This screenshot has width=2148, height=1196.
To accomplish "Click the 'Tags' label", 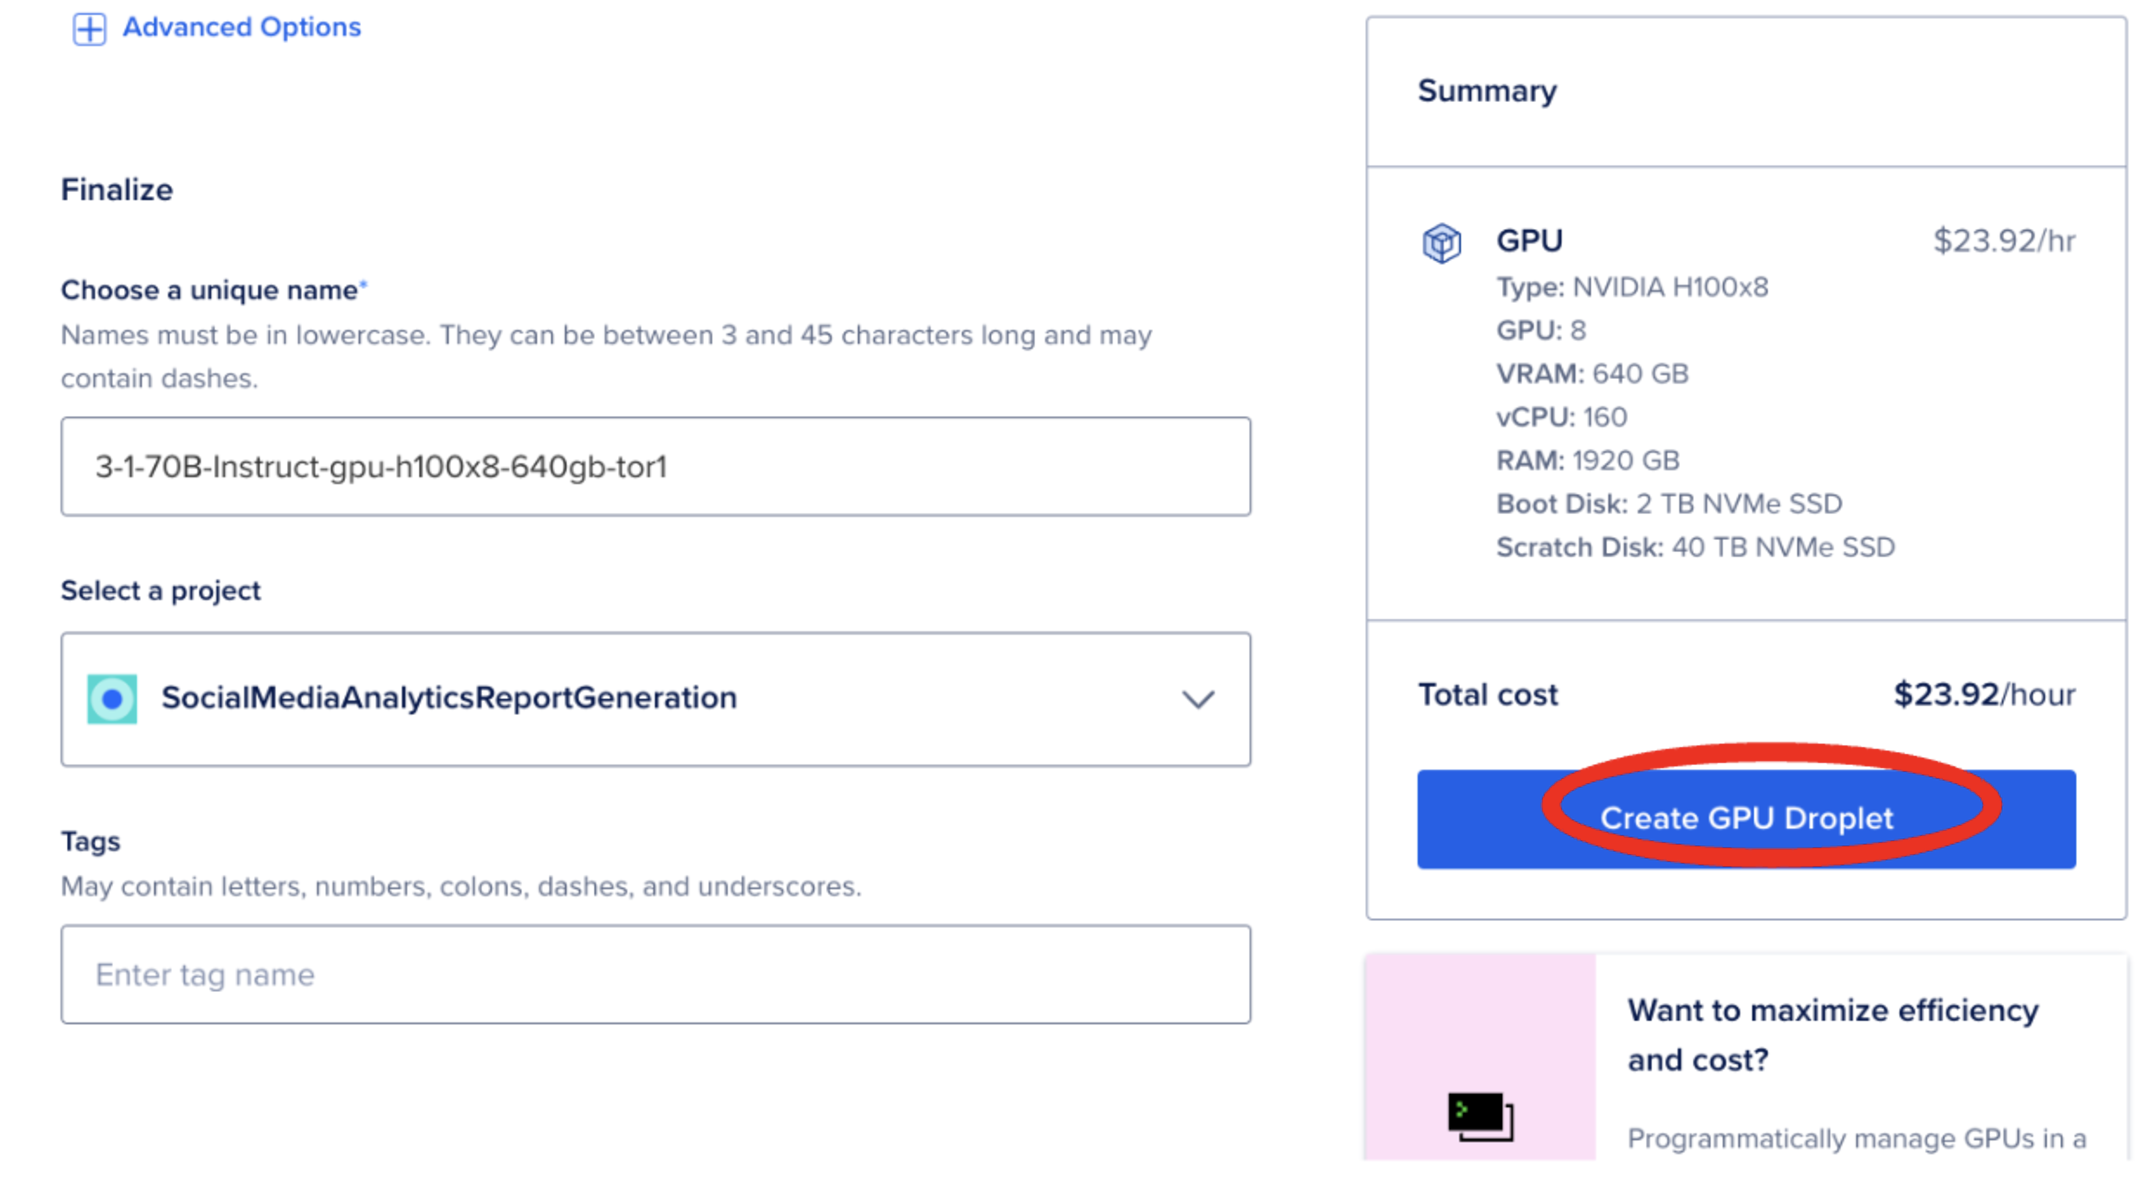I will (90, 842).
